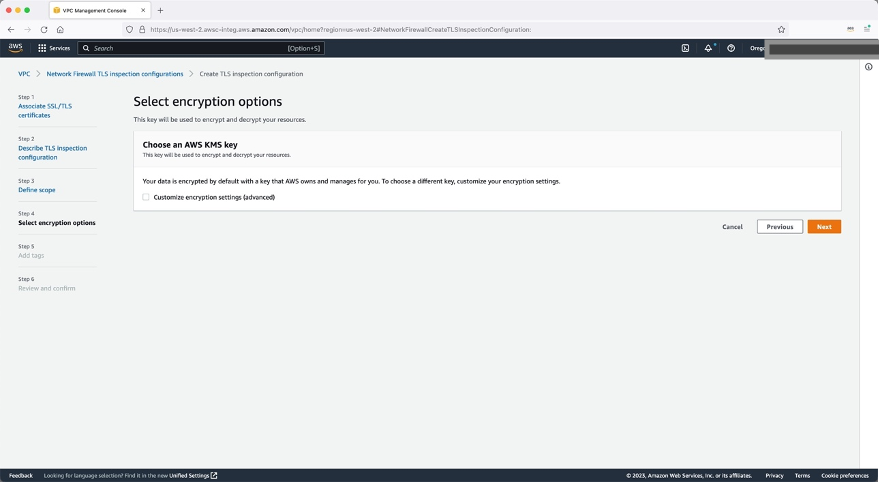This screenshot has width=879, height=483.
Task: Click the Unified Settings external link icon
Action: [x=214, y=476]
